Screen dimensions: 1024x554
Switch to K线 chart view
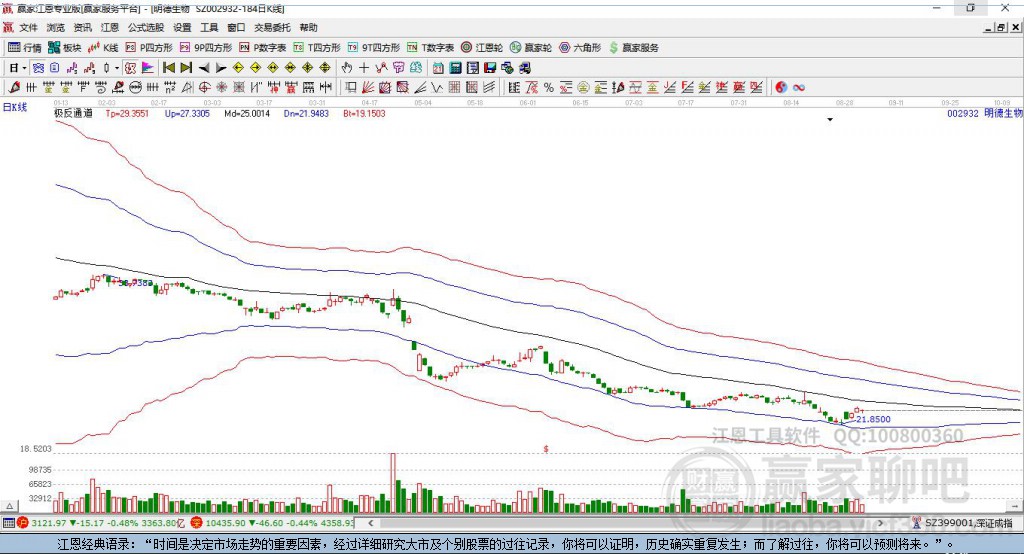(x=103, y=48)
